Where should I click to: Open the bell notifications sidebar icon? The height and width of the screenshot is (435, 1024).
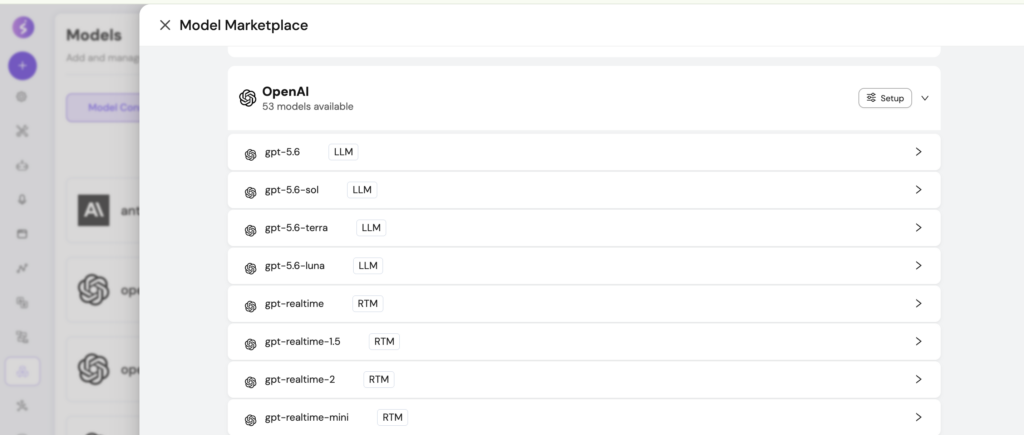click(22, 200)
